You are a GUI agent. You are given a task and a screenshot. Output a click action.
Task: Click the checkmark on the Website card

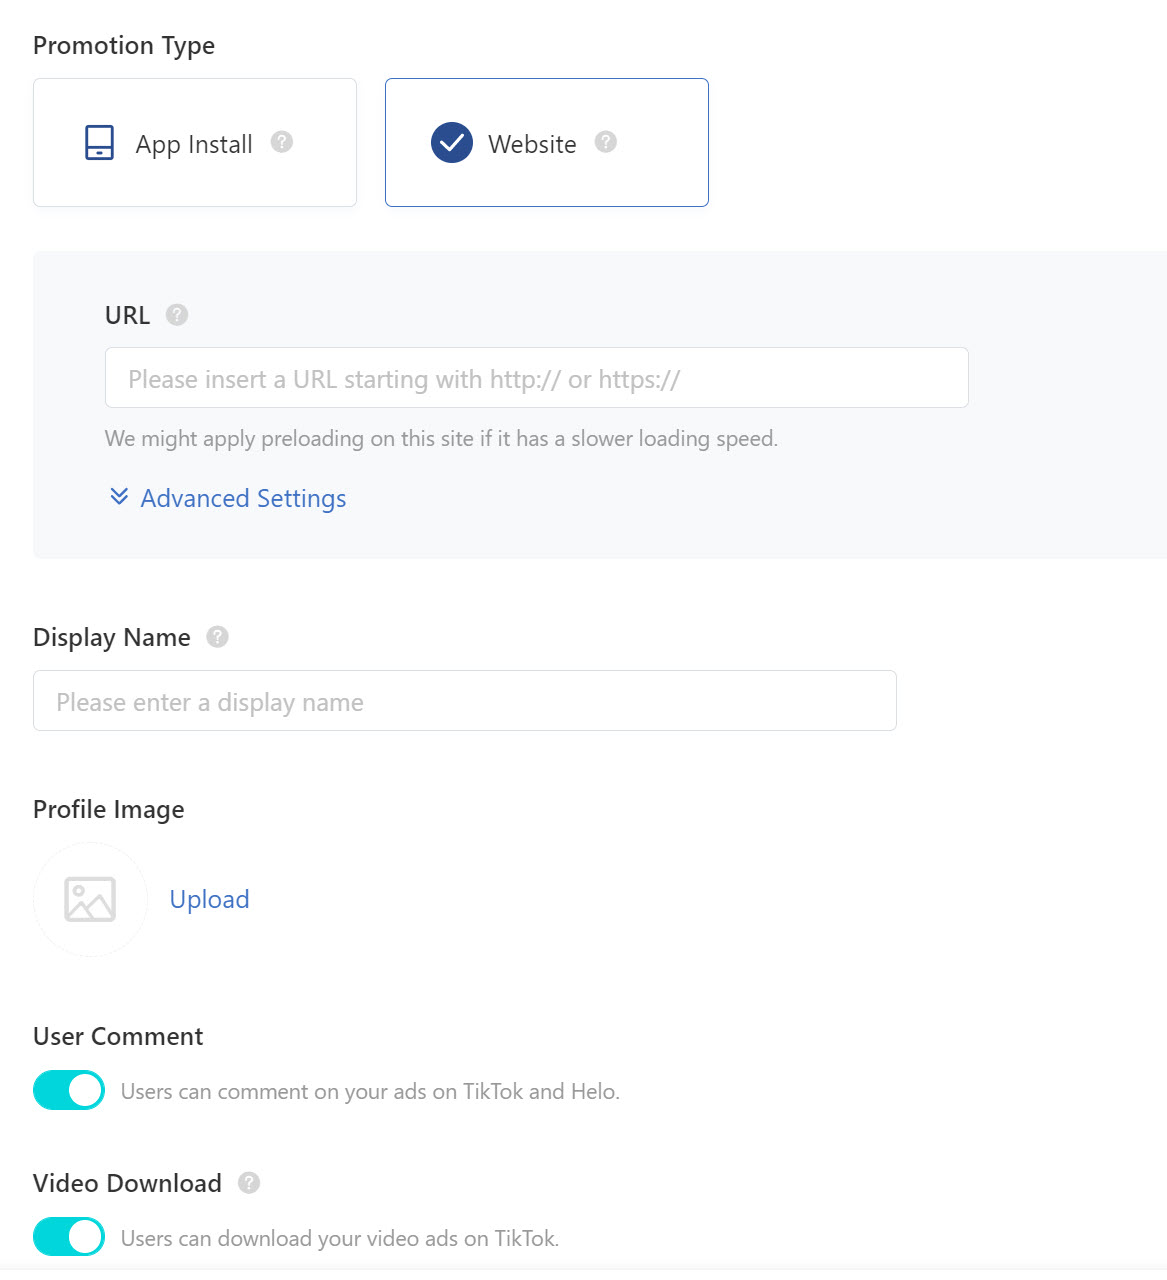click(451, 143)
